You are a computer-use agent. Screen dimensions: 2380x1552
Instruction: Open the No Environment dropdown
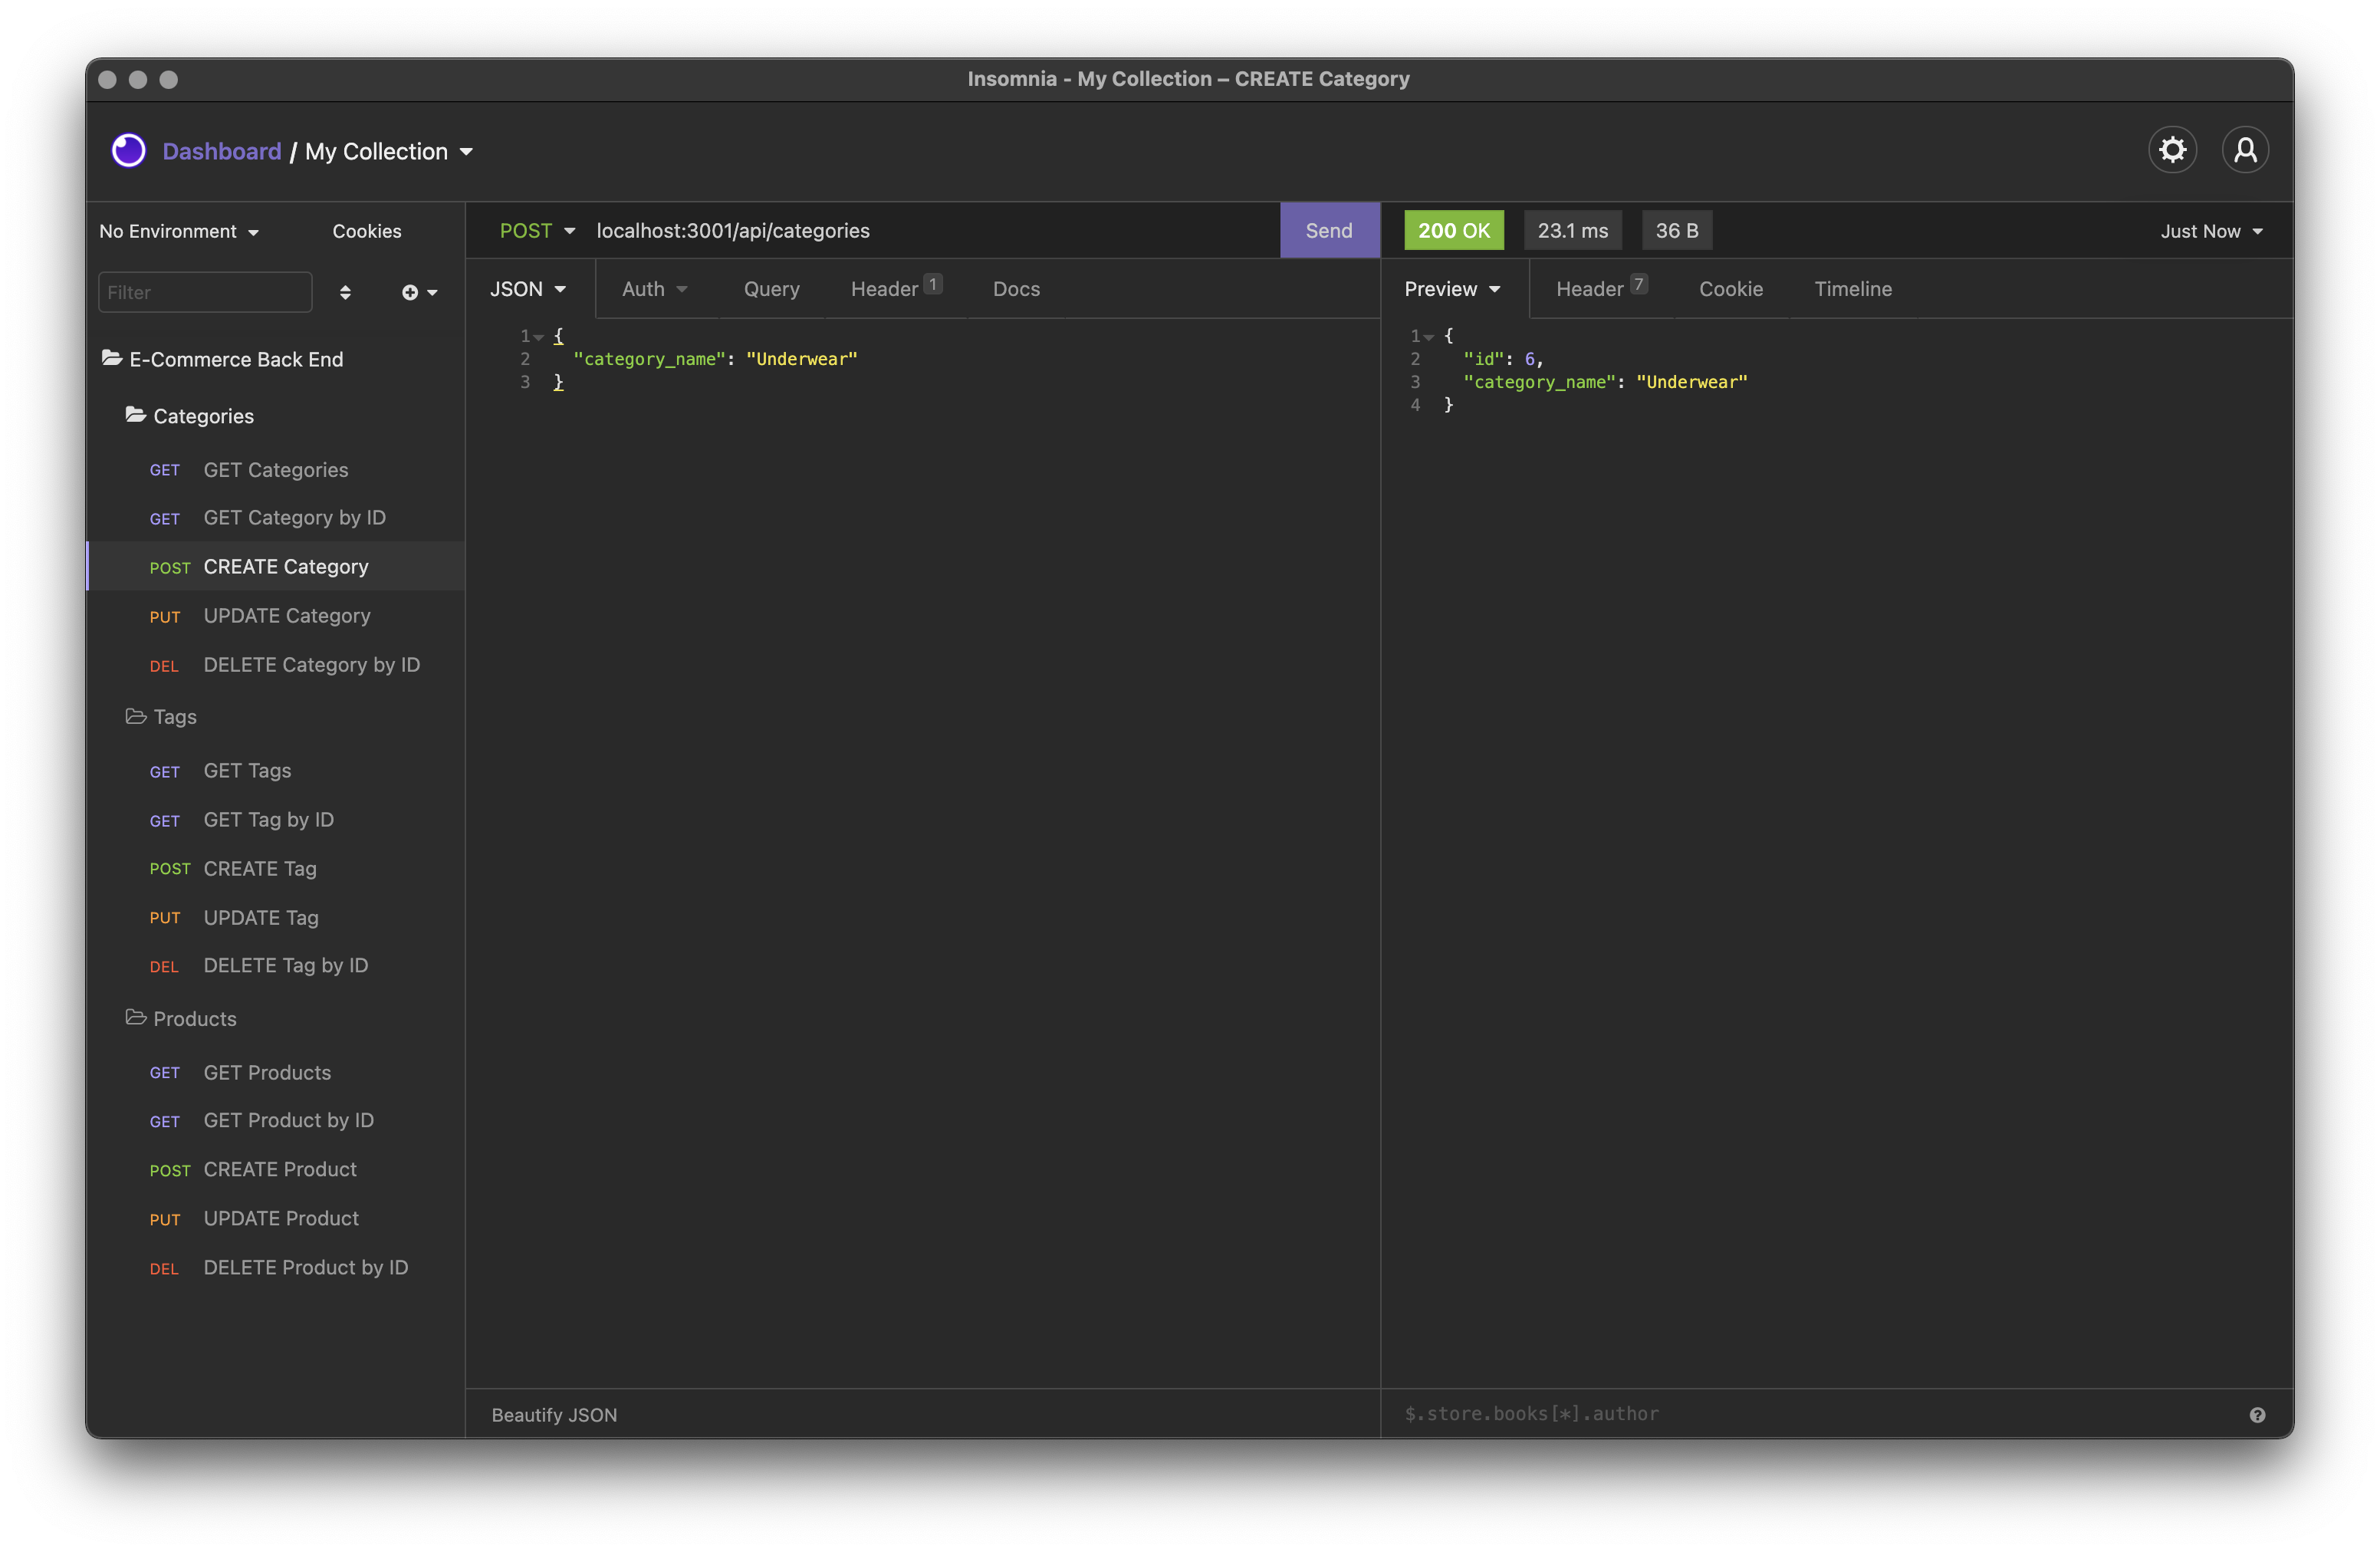click(x=179, y=231)
